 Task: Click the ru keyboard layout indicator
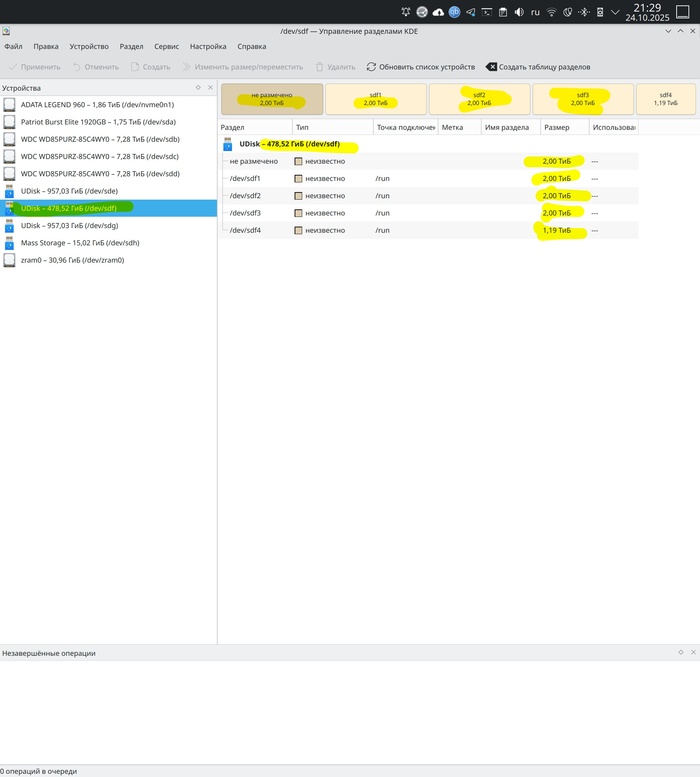[535, 12]
